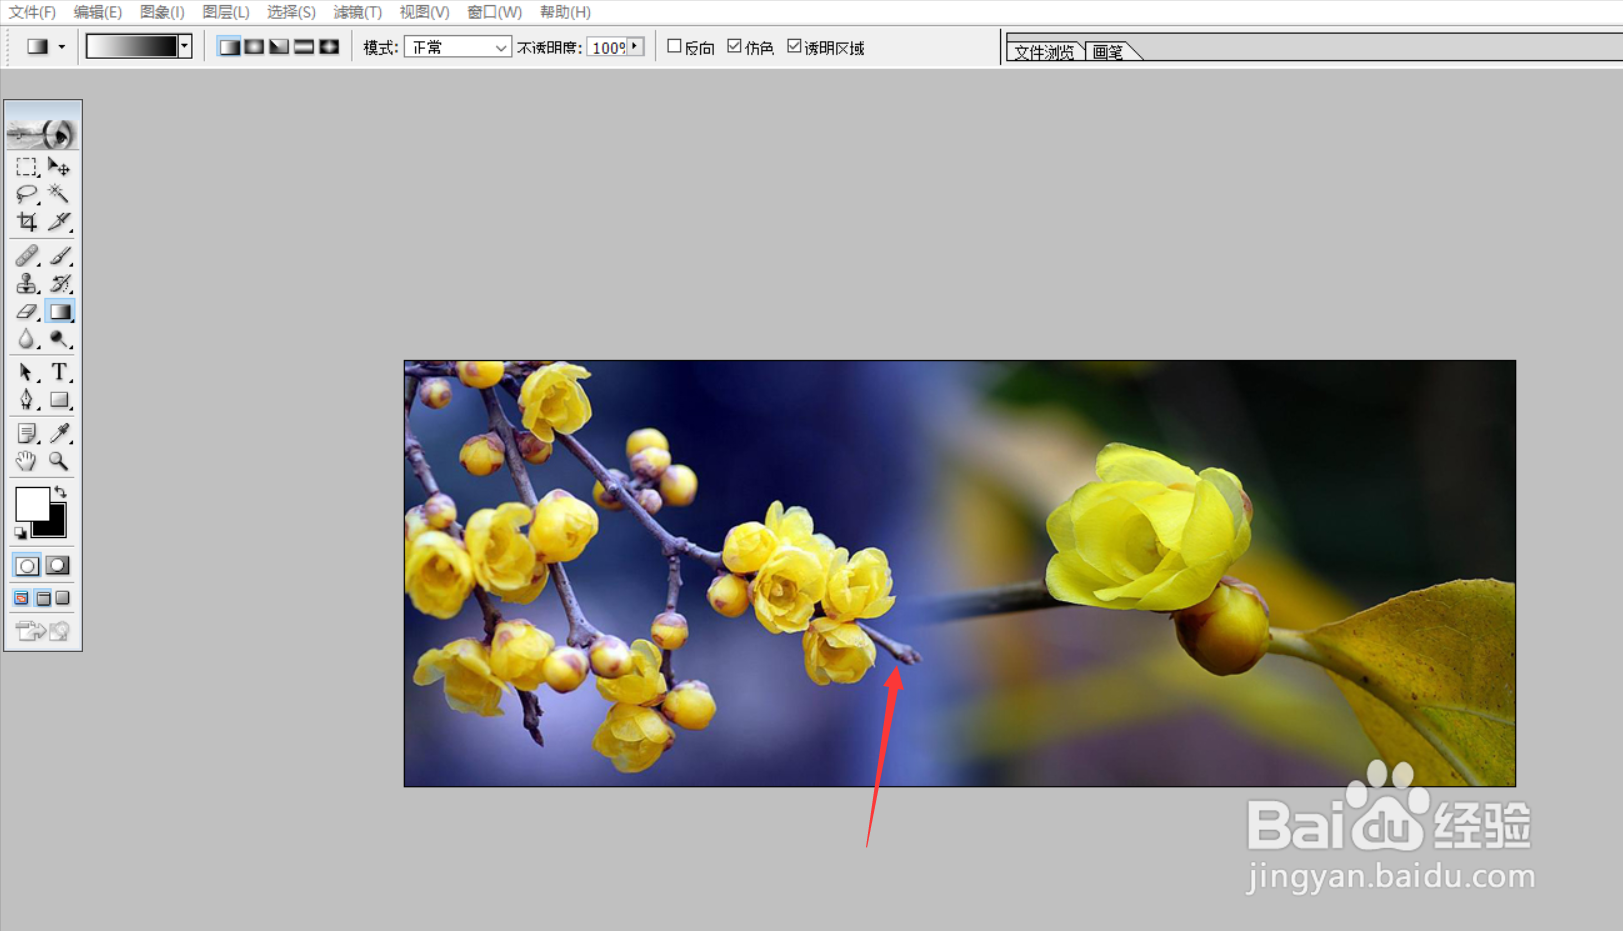The height and width of the screenshot is (931, 1623).
Task: Switch to the 文件浏览 tab
Action: click(1044, 52)
